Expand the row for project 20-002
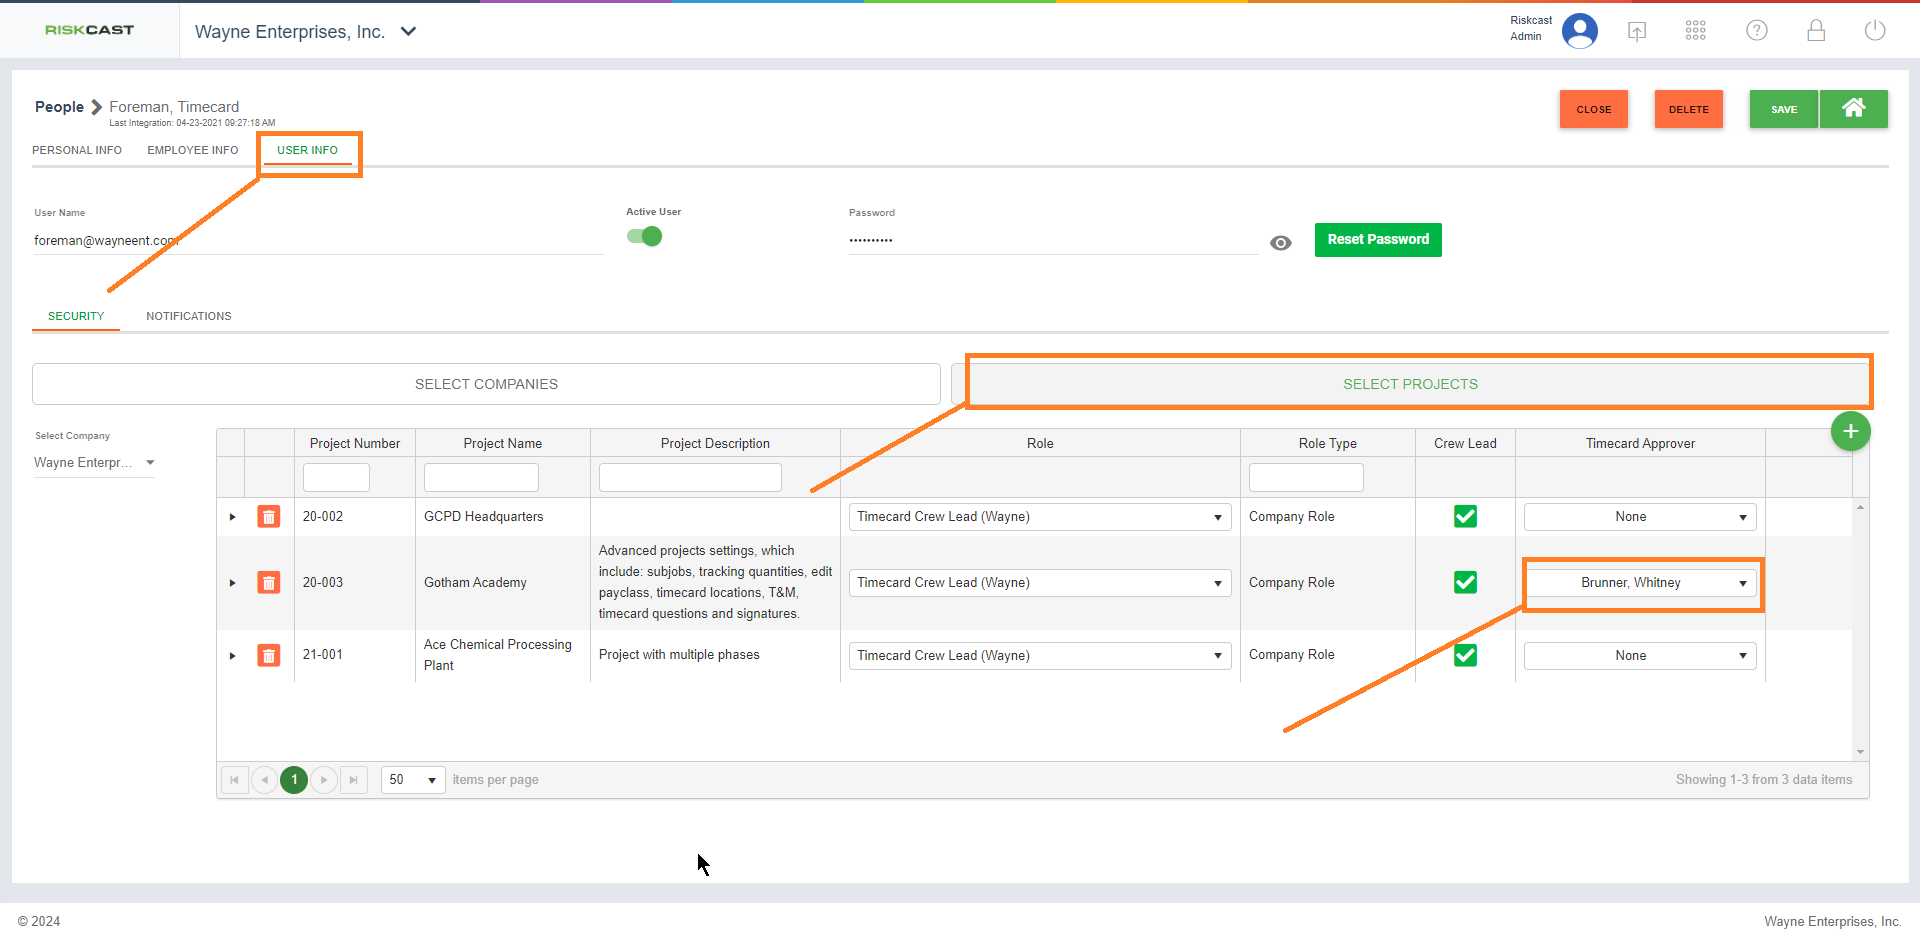 coord(232,517)
